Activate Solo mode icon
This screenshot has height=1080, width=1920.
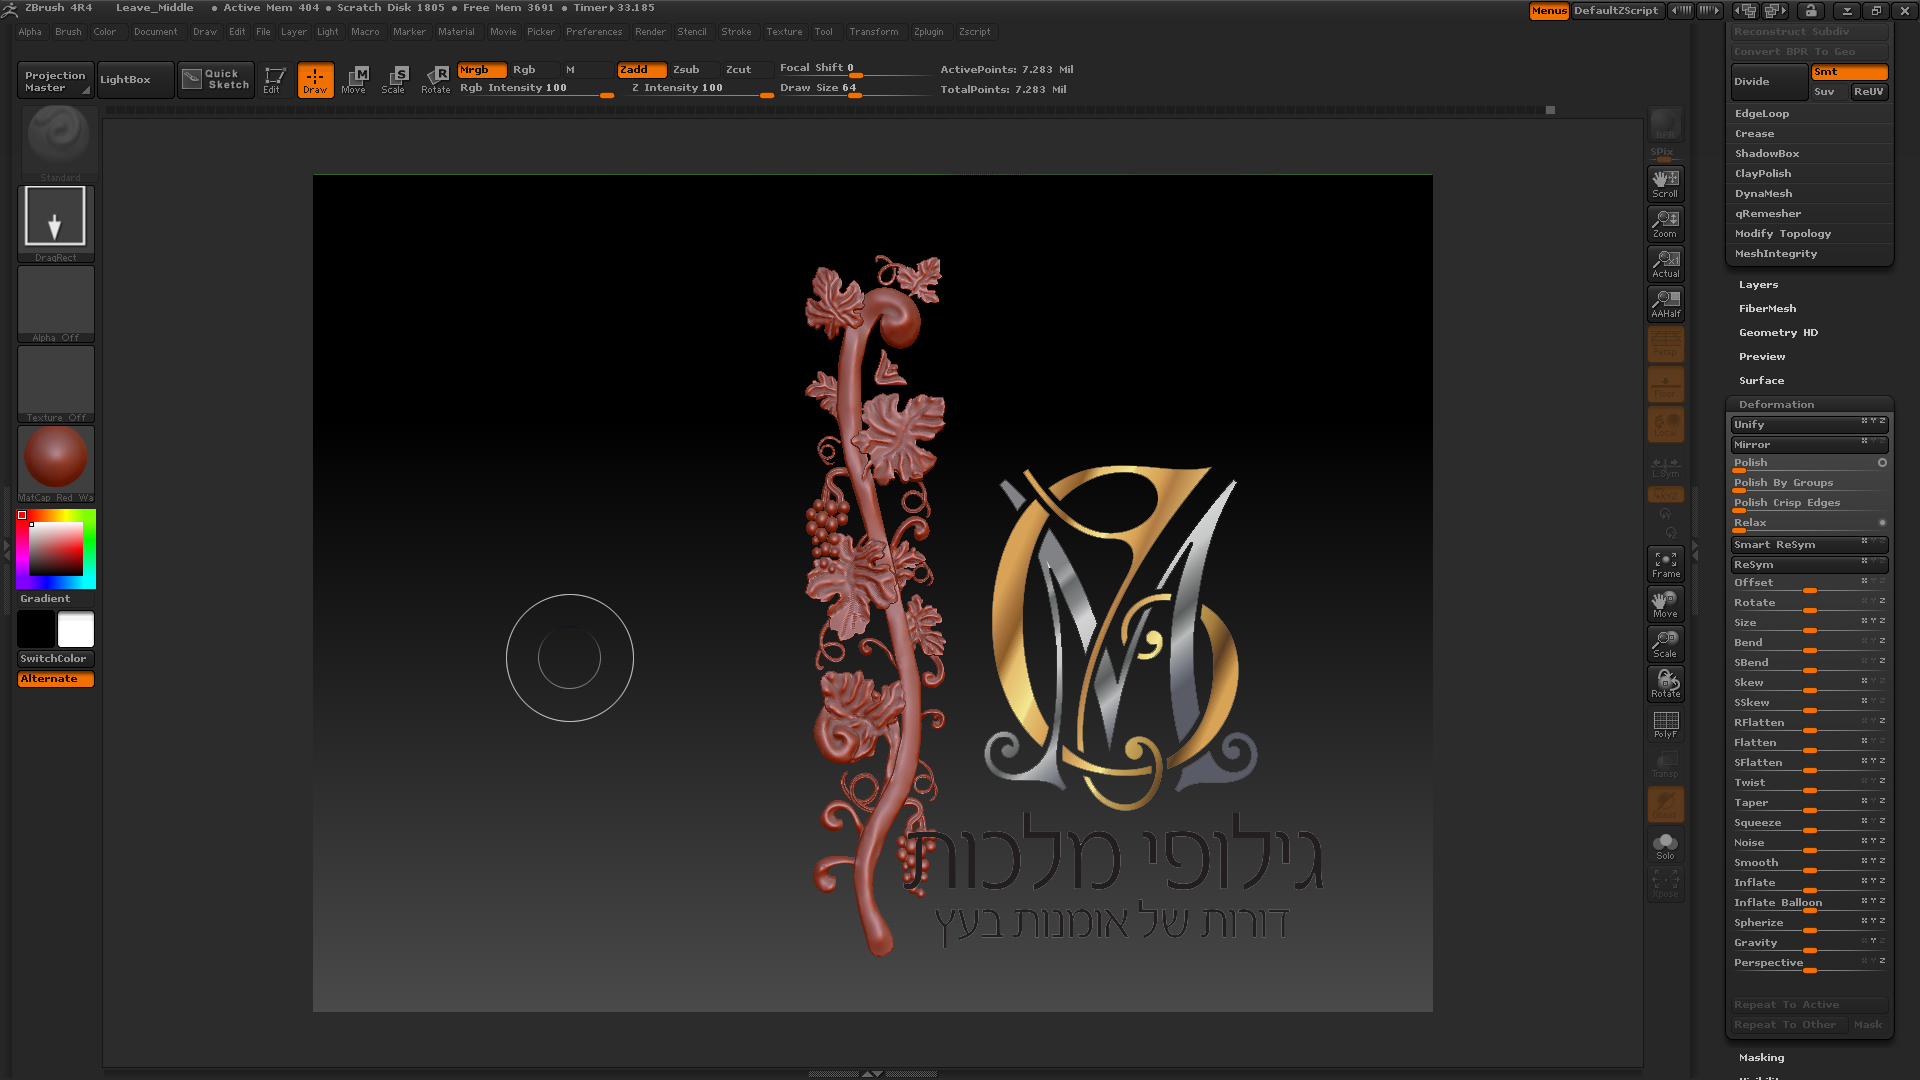(x=1665, y=845)
